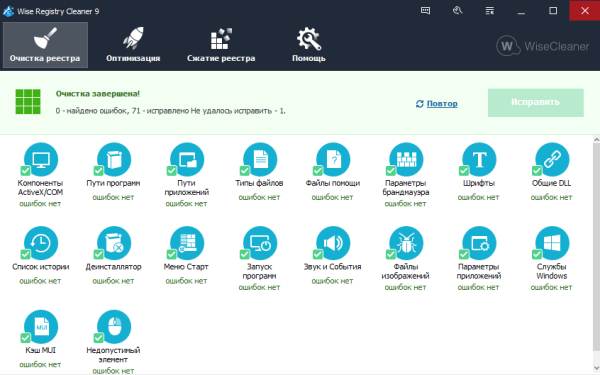Disable the Кэш MUI checkbox
The width and height of the screenshot is (600, 375).
click(x=25, y=338)
